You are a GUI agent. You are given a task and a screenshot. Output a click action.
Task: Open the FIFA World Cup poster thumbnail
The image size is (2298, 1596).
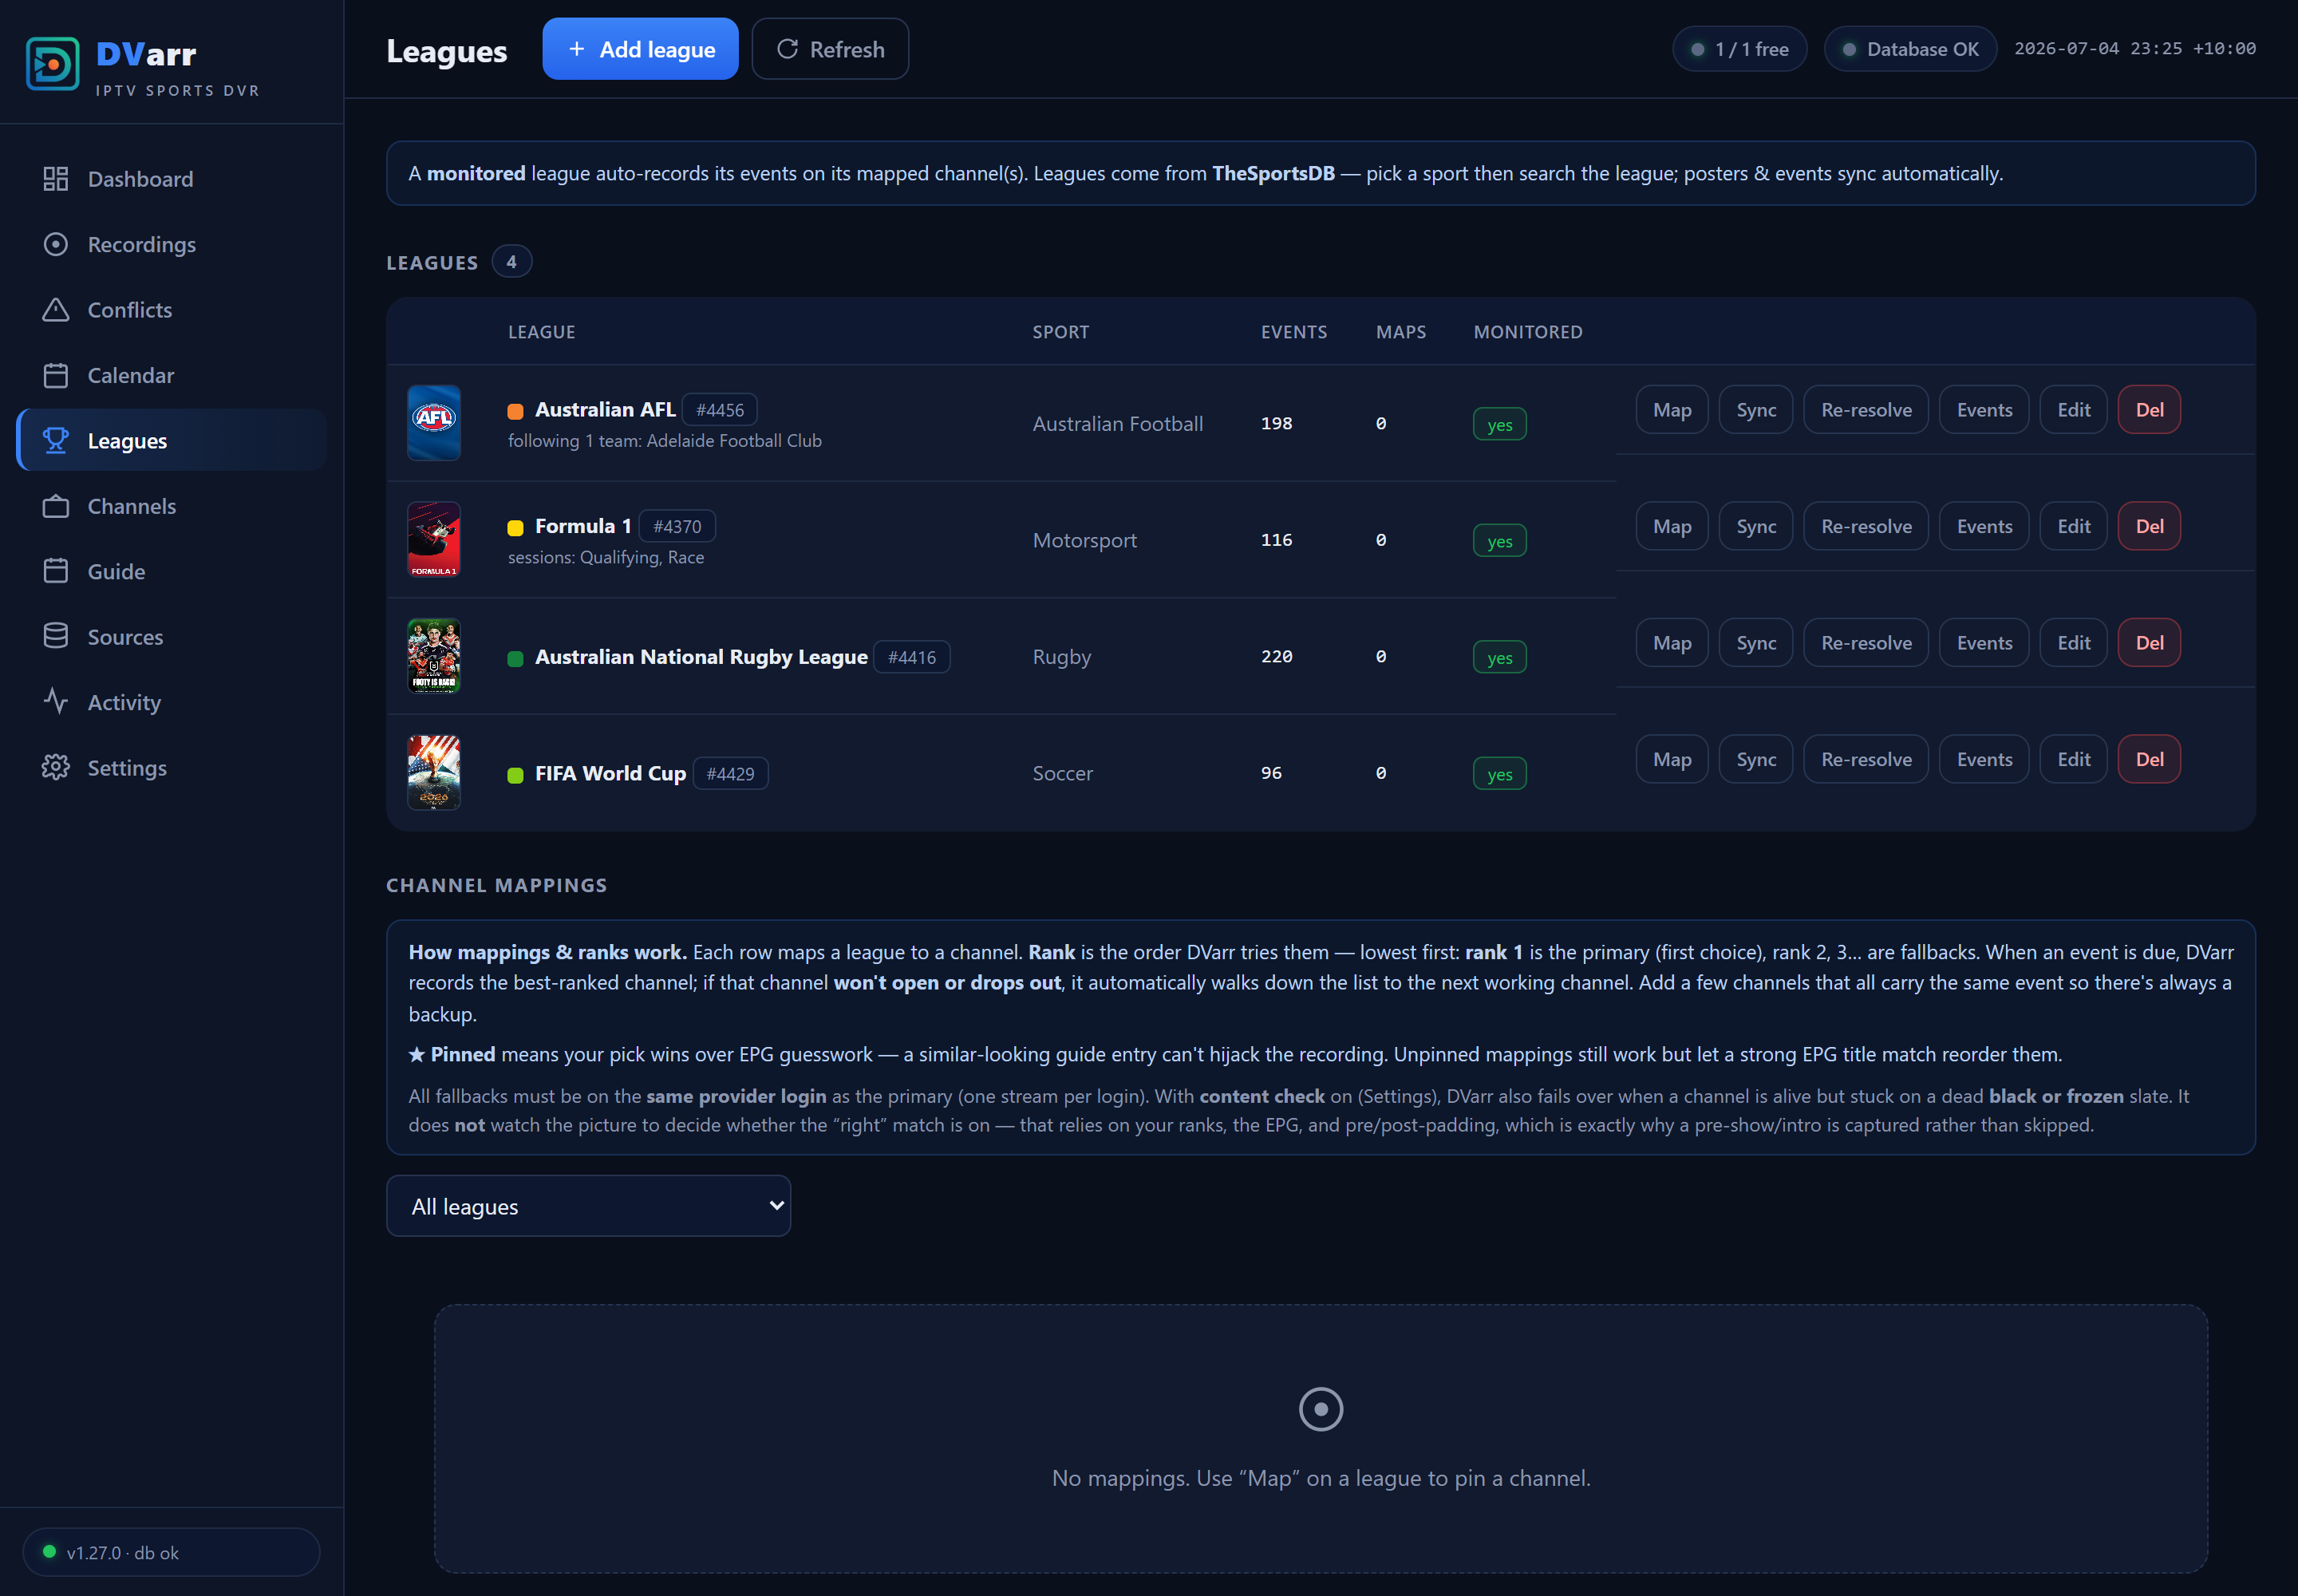click(434, 772)
